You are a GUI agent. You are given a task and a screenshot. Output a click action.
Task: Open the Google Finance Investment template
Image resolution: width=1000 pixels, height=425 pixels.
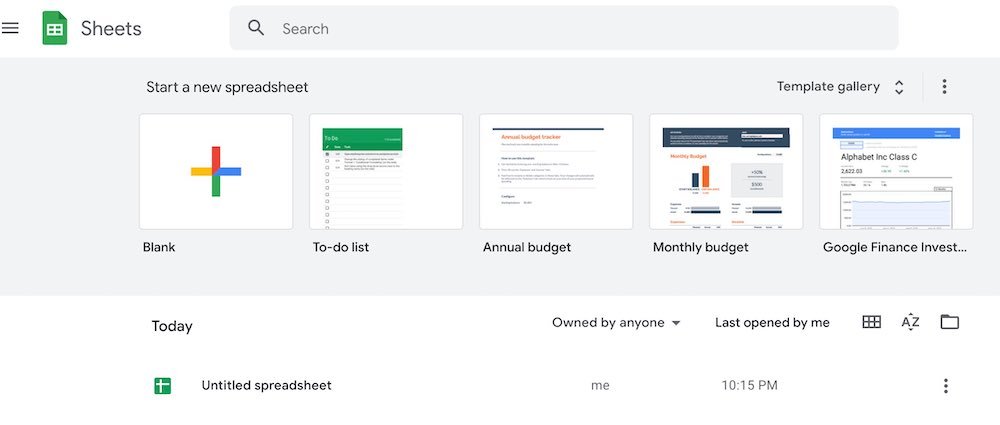[896, 172]
